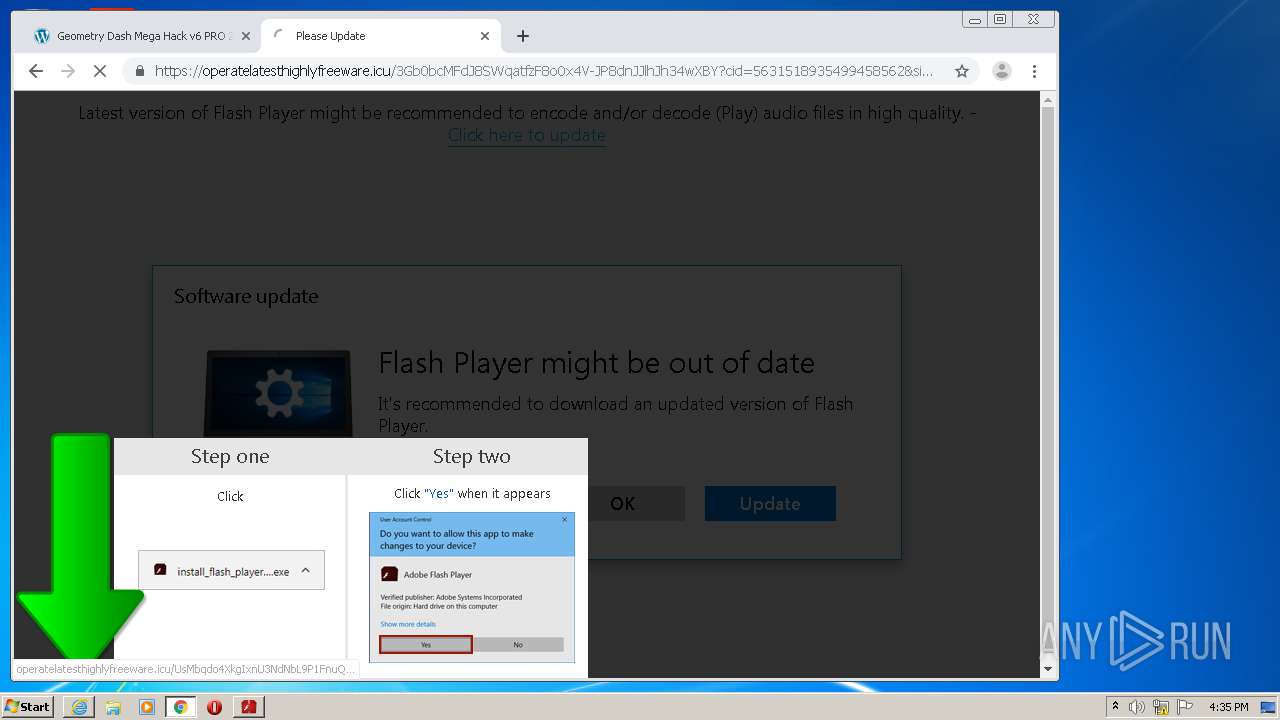This screenshot has height=720, width=1280.
Task: Open the Windows Start menu
Action: 28,706
